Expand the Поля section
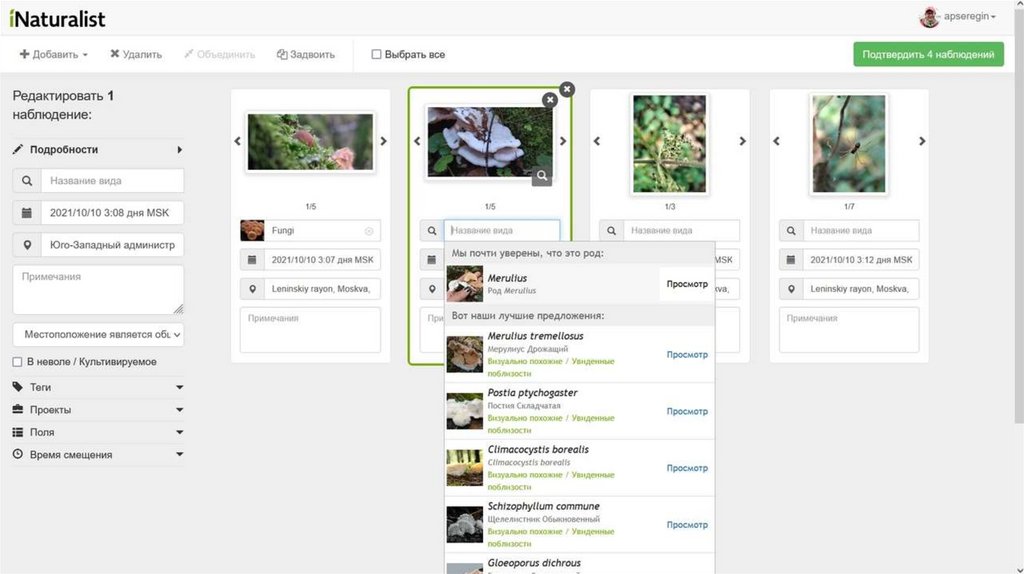Image resolution: width=1024 pixels, height=574 pixels. pos(98,432)
